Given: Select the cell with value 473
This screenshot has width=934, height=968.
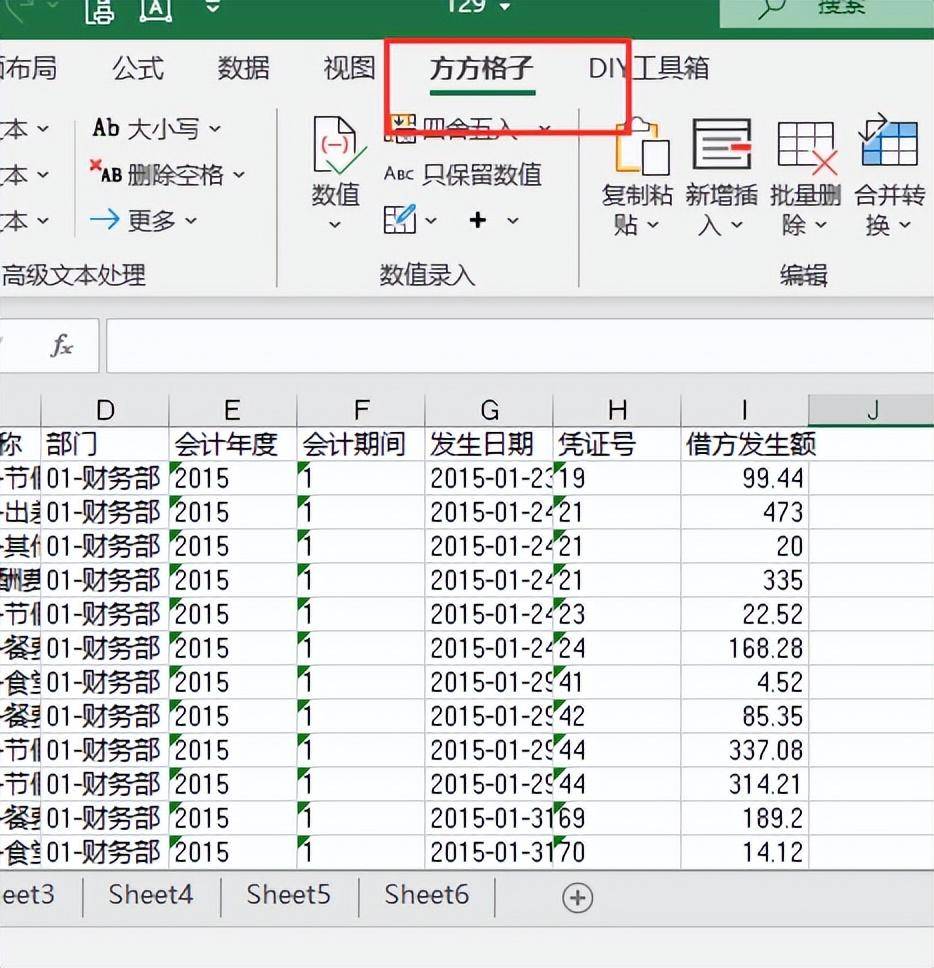Looking at the screenshot, I should 744,512.
